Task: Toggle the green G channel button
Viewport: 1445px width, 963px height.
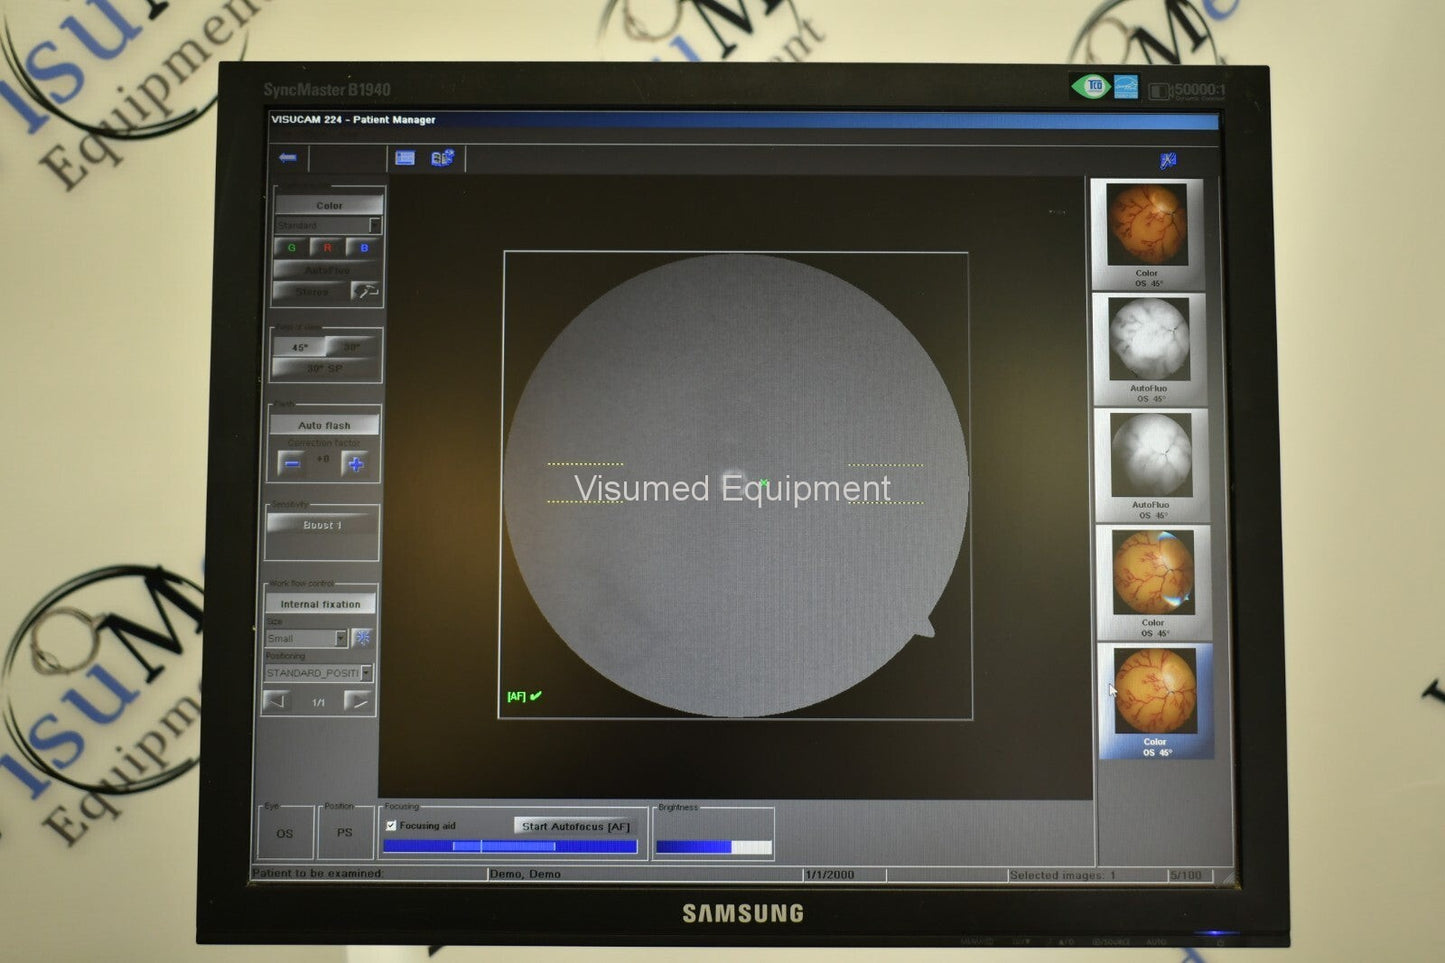Action: [x=292, y=247]
